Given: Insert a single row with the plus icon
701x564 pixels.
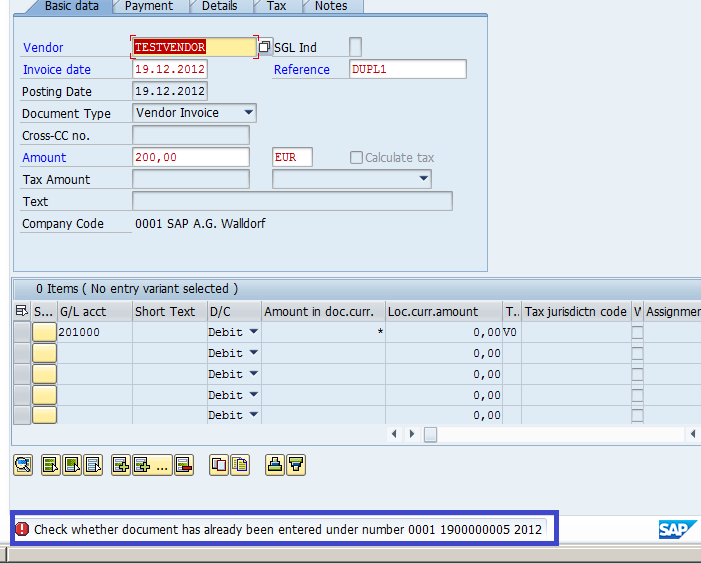Looking at the screenshot, I should click(x=121, y=465).
